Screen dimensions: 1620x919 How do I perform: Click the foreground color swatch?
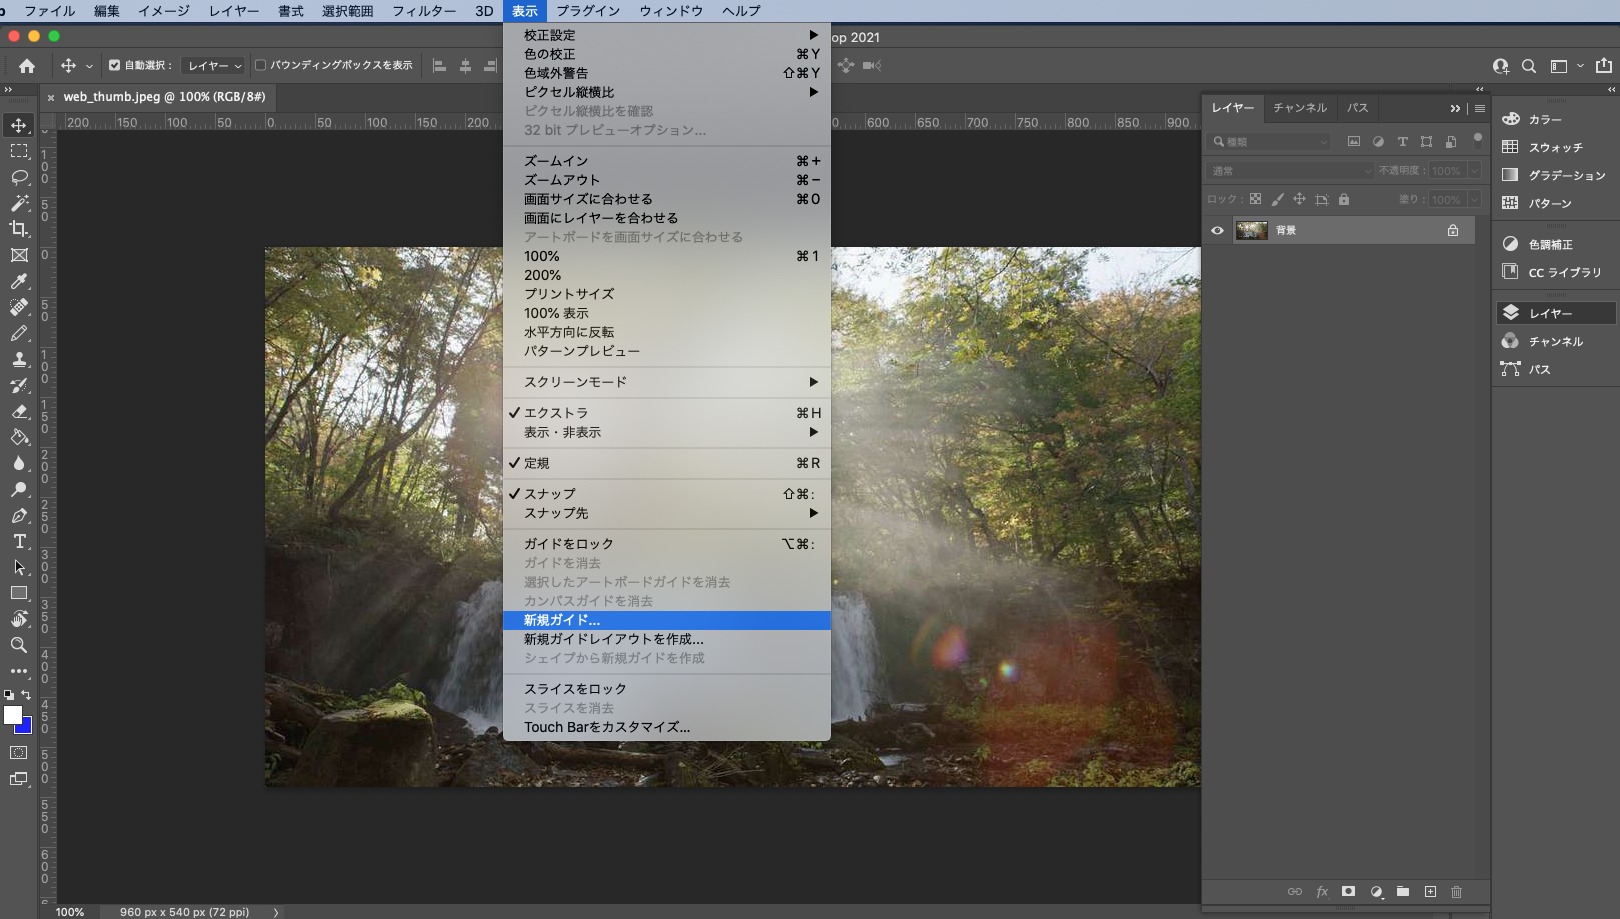[12, 714]
